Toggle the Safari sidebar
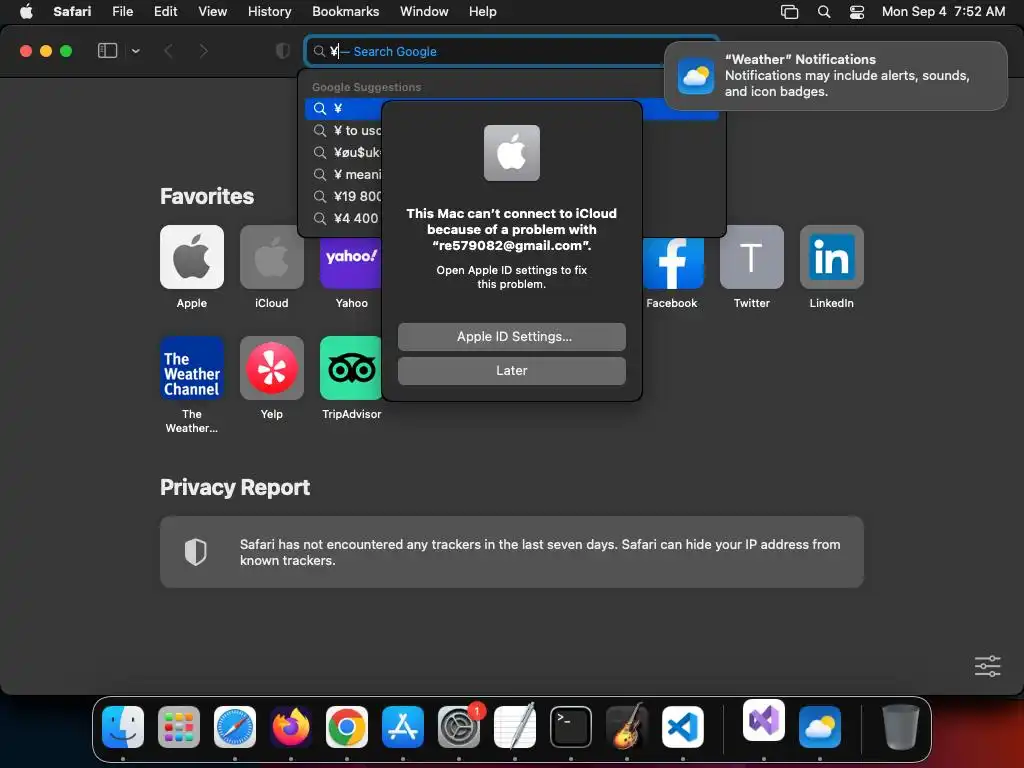This screenshot has width=1024, height=768. [x=107, y=51]
